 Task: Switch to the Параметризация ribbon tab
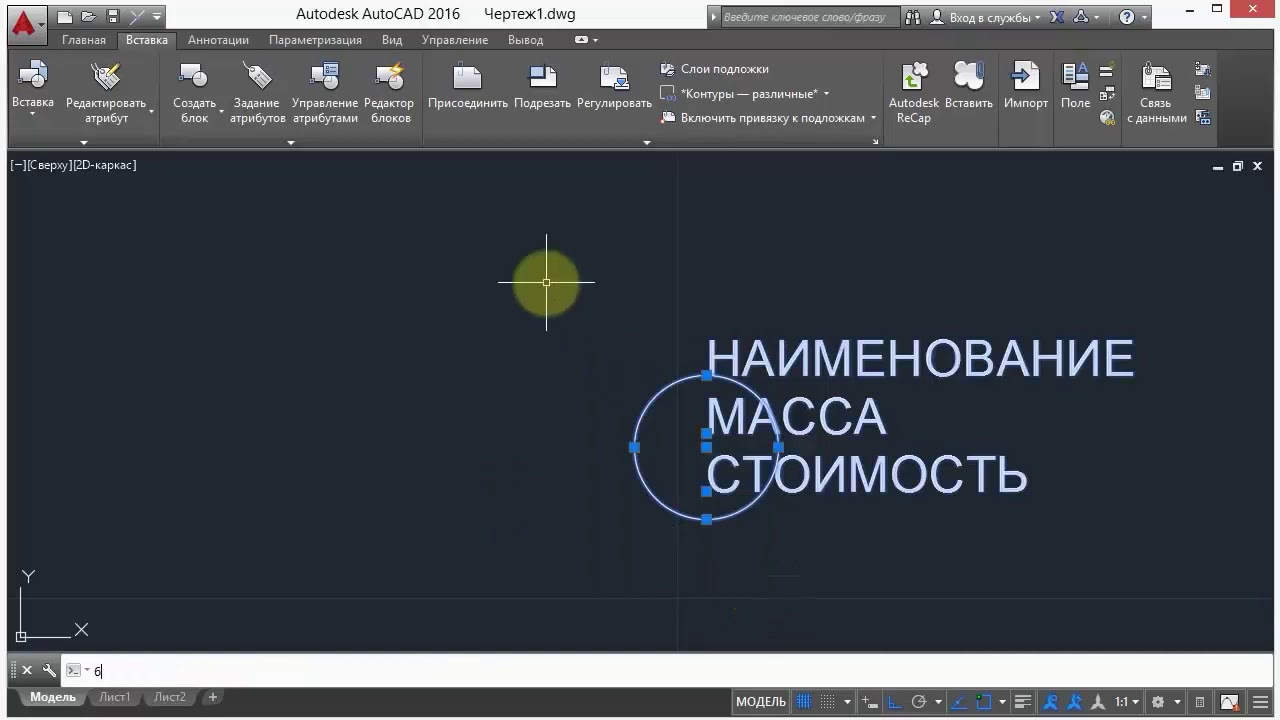coord(315,40)
